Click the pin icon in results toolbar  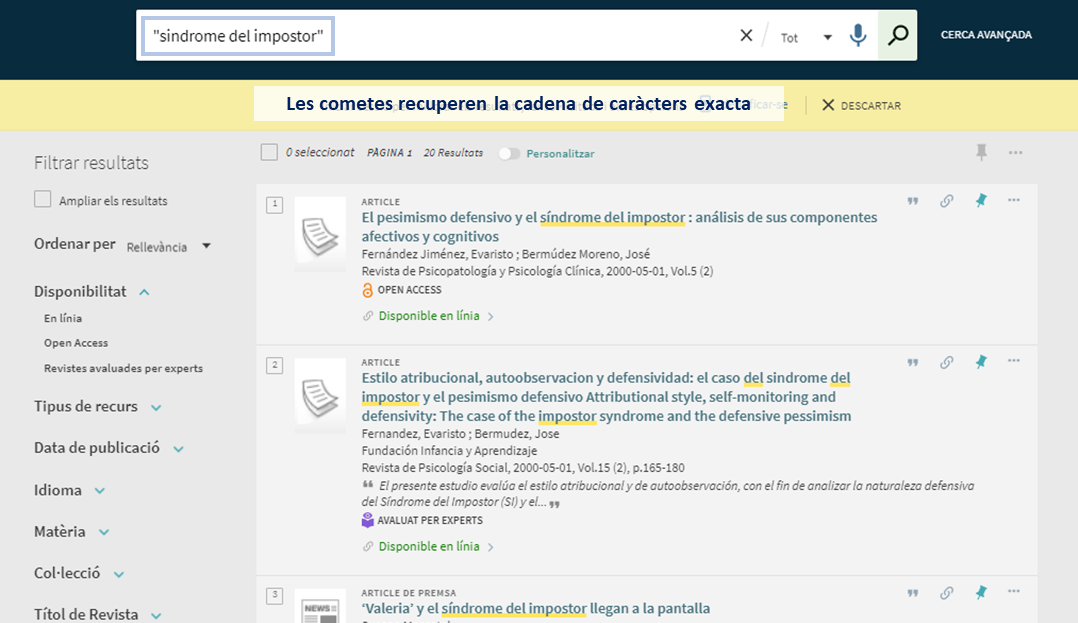tap(981, 152)
